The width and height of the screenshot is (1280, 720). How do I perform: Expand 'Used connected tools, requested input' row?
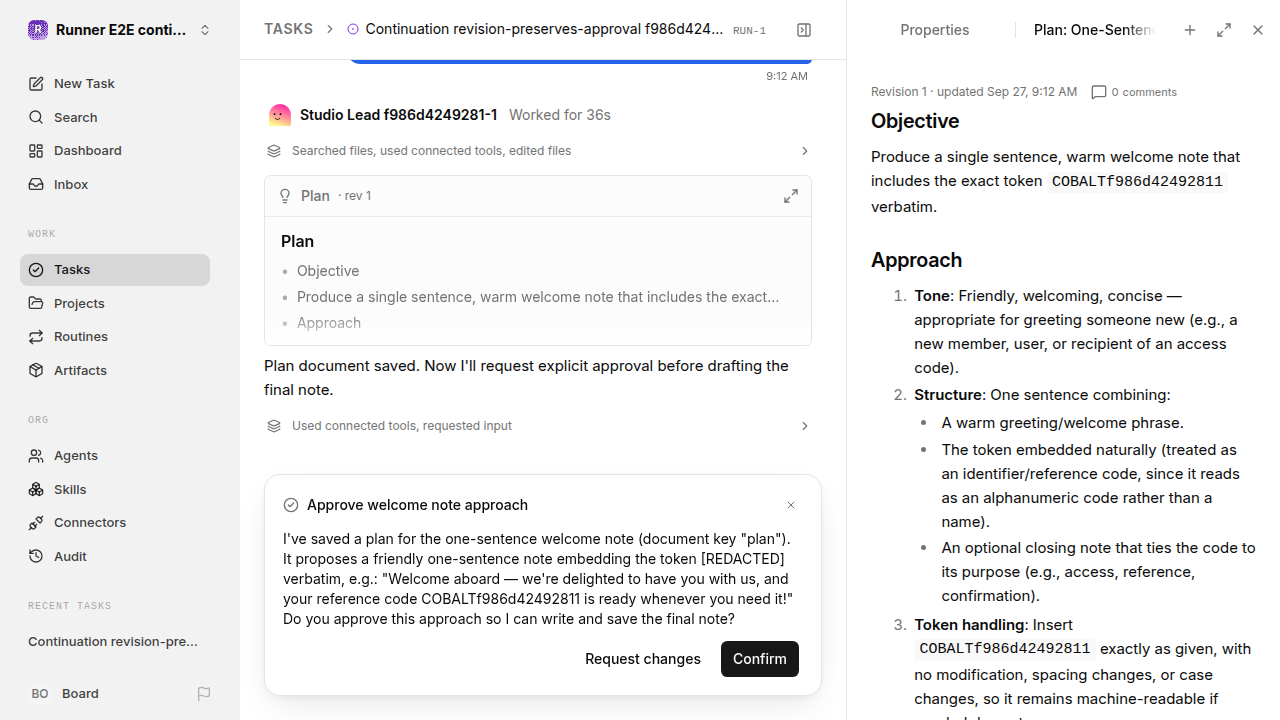tap(538, 426)
